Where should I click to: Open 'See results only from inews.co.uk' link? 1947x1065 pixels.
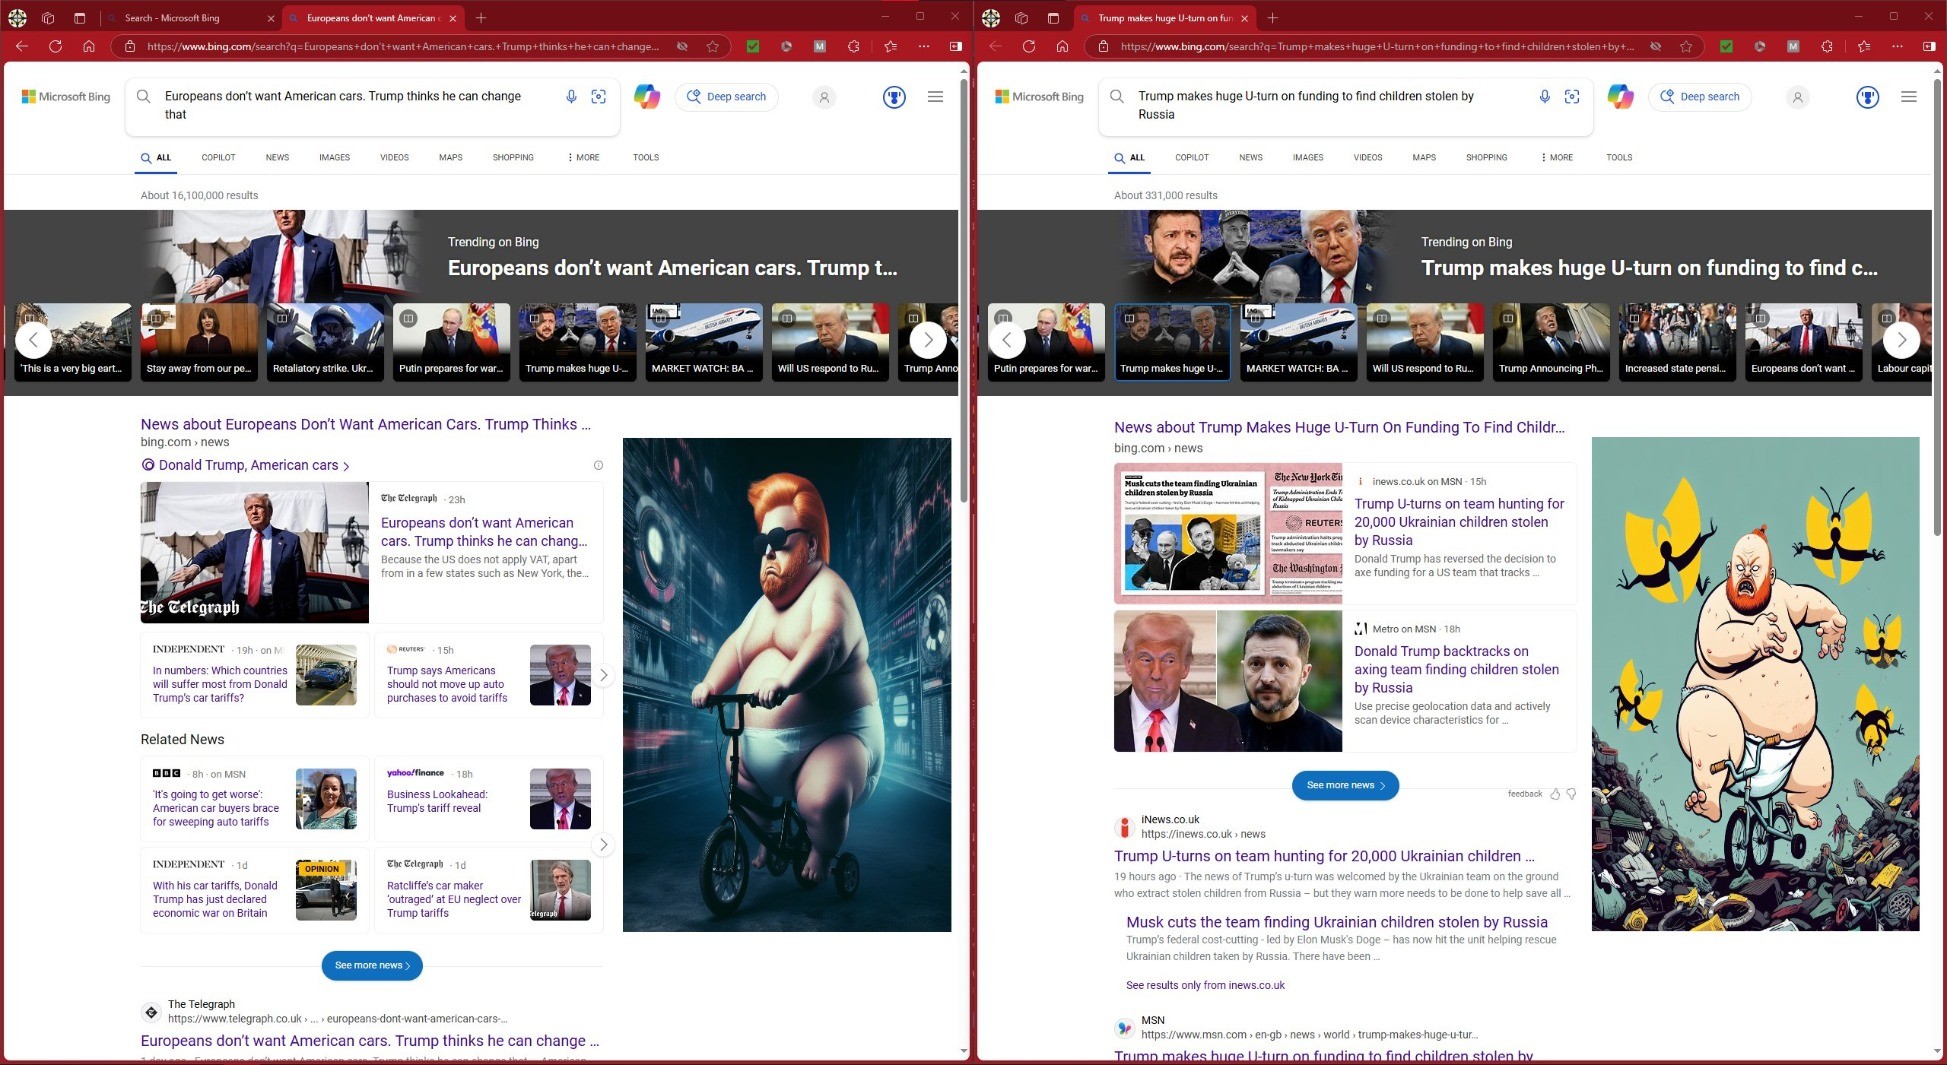point(1205,985)
